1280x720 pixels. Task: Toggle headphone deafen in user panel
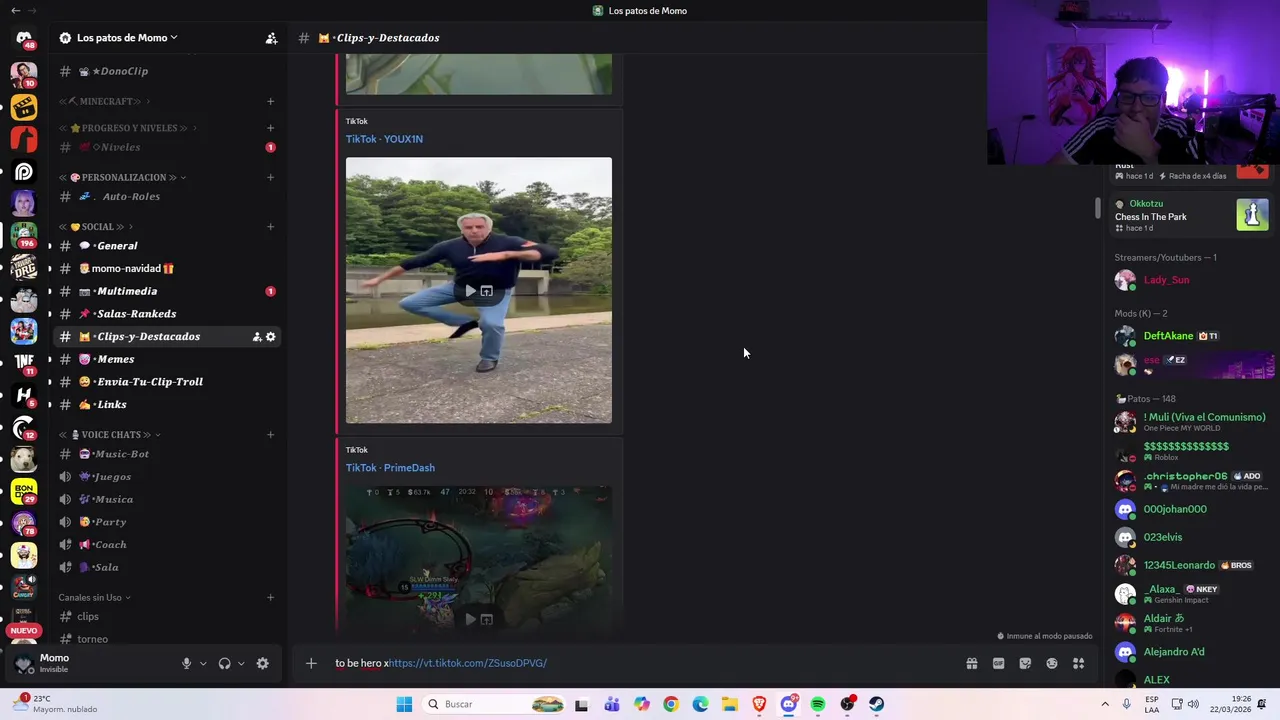point(225,664)
